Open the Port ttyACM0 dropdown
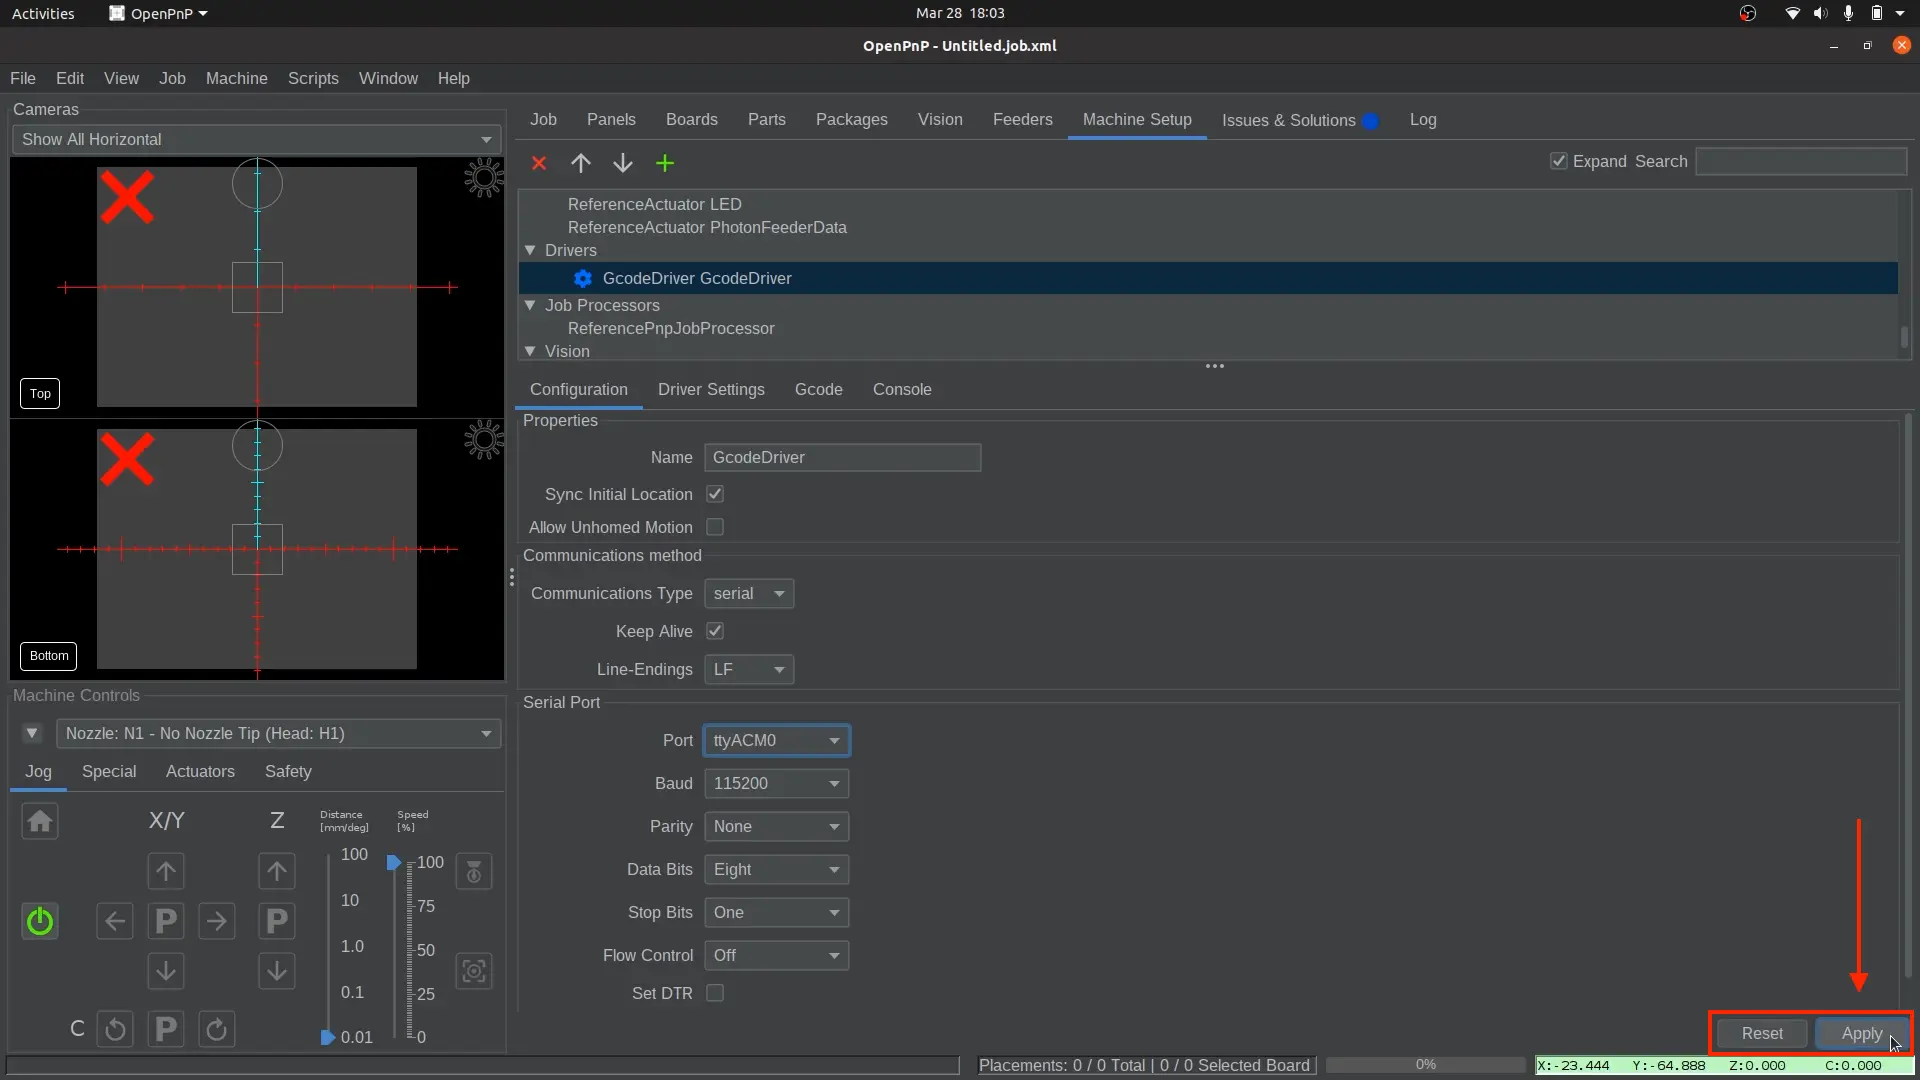This screenshot has height=1080, width=1920. tap(776, 741)
